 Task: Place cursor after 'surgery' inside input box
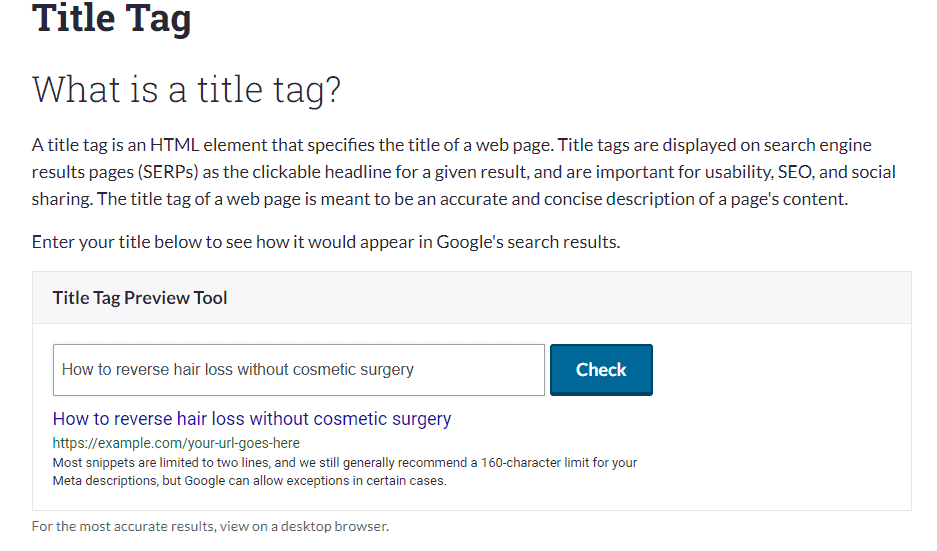click(x=416, y=370)
